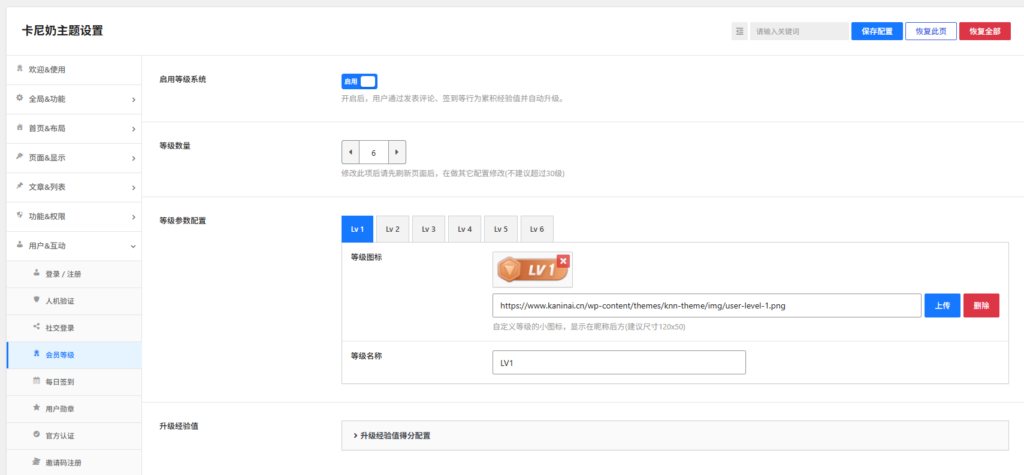Click the star icon beside 用户勋章
Image resolution: width=1024 pixels, height=475 pixels.
(x=36, y=408)
